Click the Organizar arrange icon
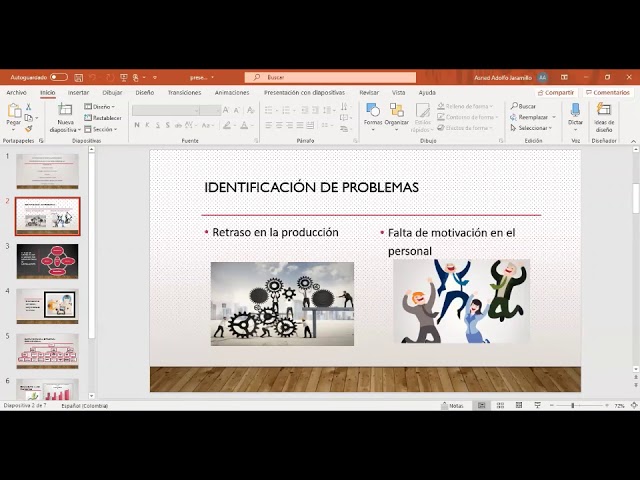 pos(397,111)
